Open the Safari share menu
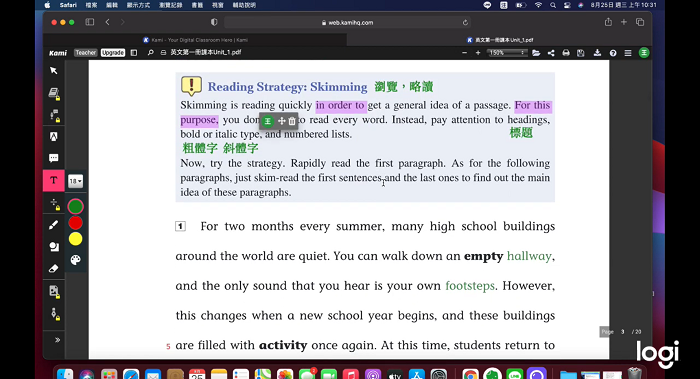This screenshot has width=700, height=379. pyautogui.click(x=608, y=22)
